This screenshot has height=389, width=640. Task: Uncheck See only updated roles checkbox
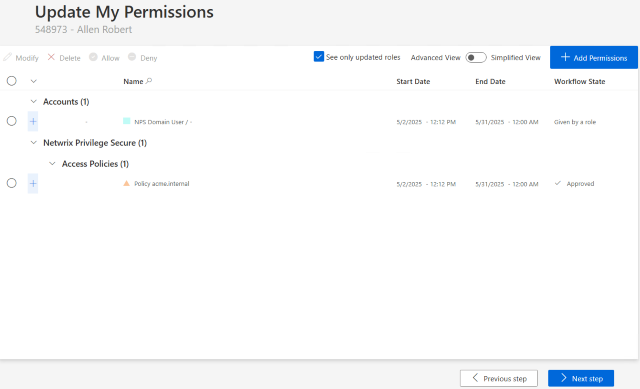(x=319, y=57)
